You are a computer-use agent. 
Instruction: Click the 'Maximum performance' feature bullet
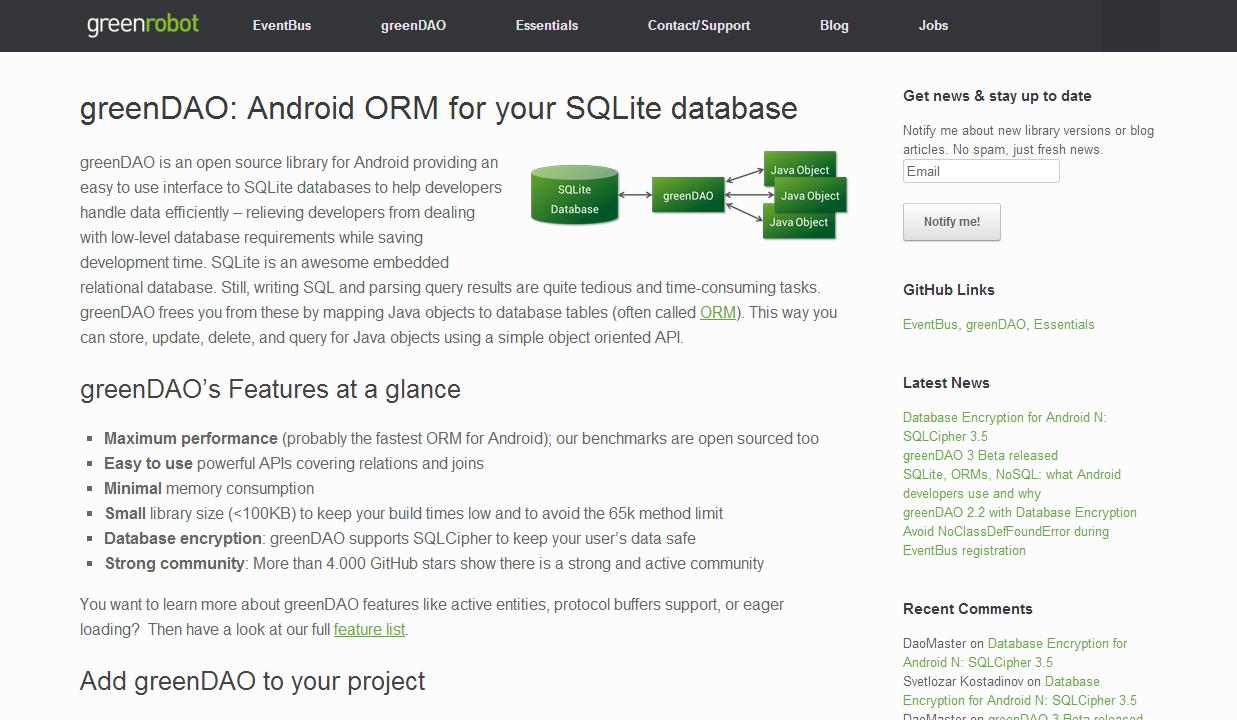(461, 438)
